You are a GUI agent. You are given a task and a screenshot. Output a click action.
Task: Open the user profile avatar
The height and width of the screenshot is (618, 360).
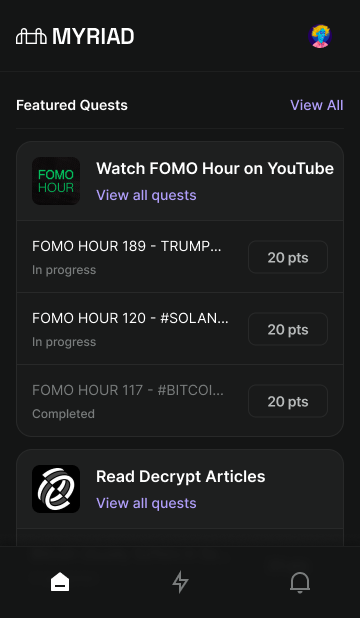(x=320, y=37)
